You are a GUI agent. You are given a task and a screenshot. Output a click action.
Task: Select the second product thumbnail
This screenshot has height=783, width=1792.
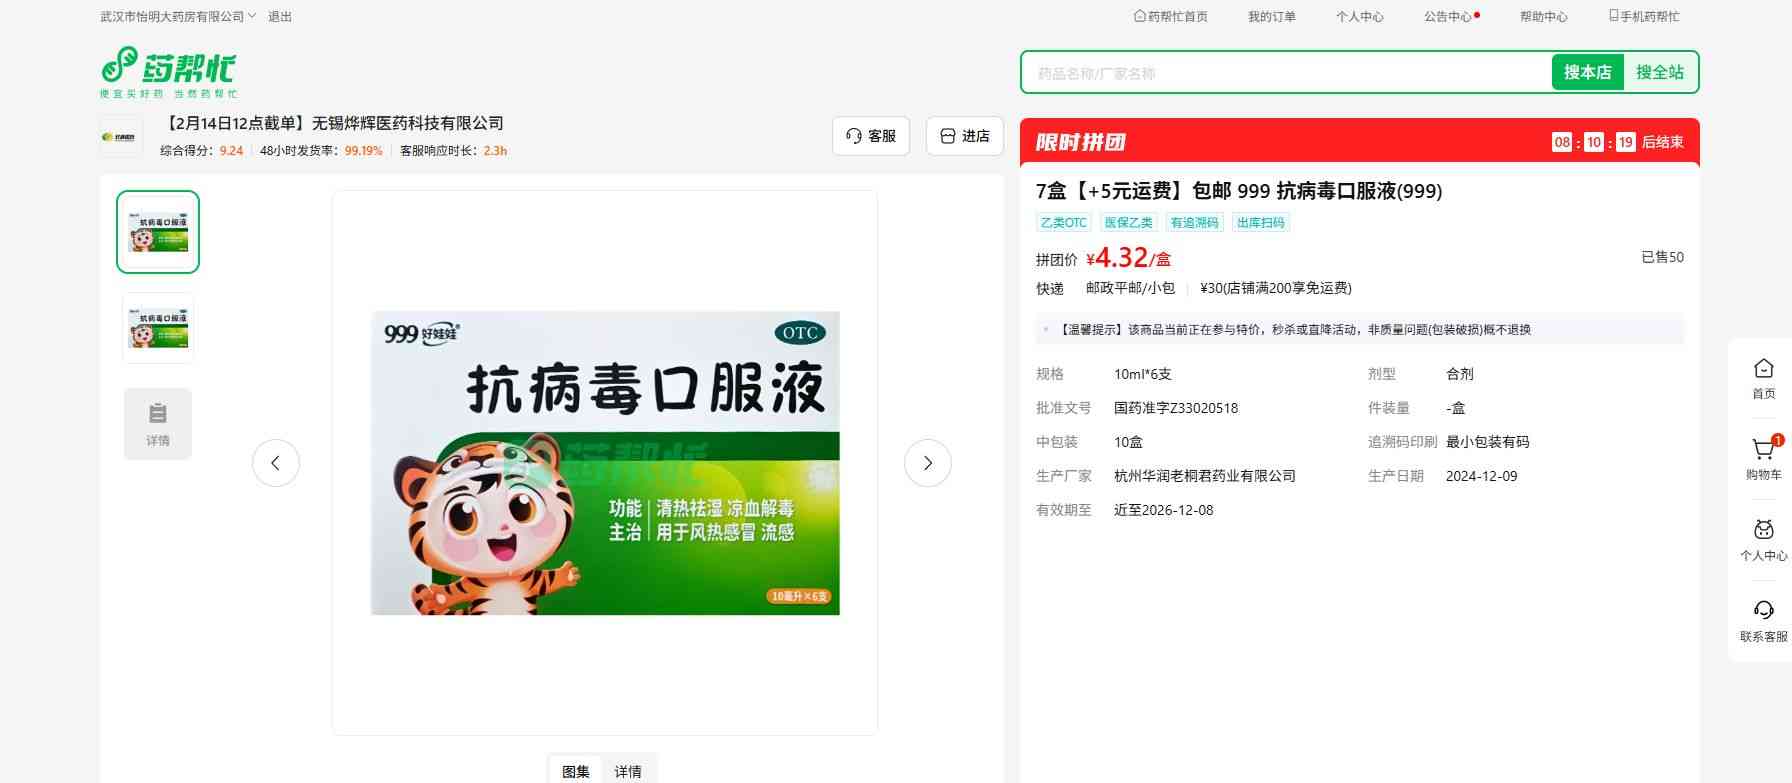(158, 328)
